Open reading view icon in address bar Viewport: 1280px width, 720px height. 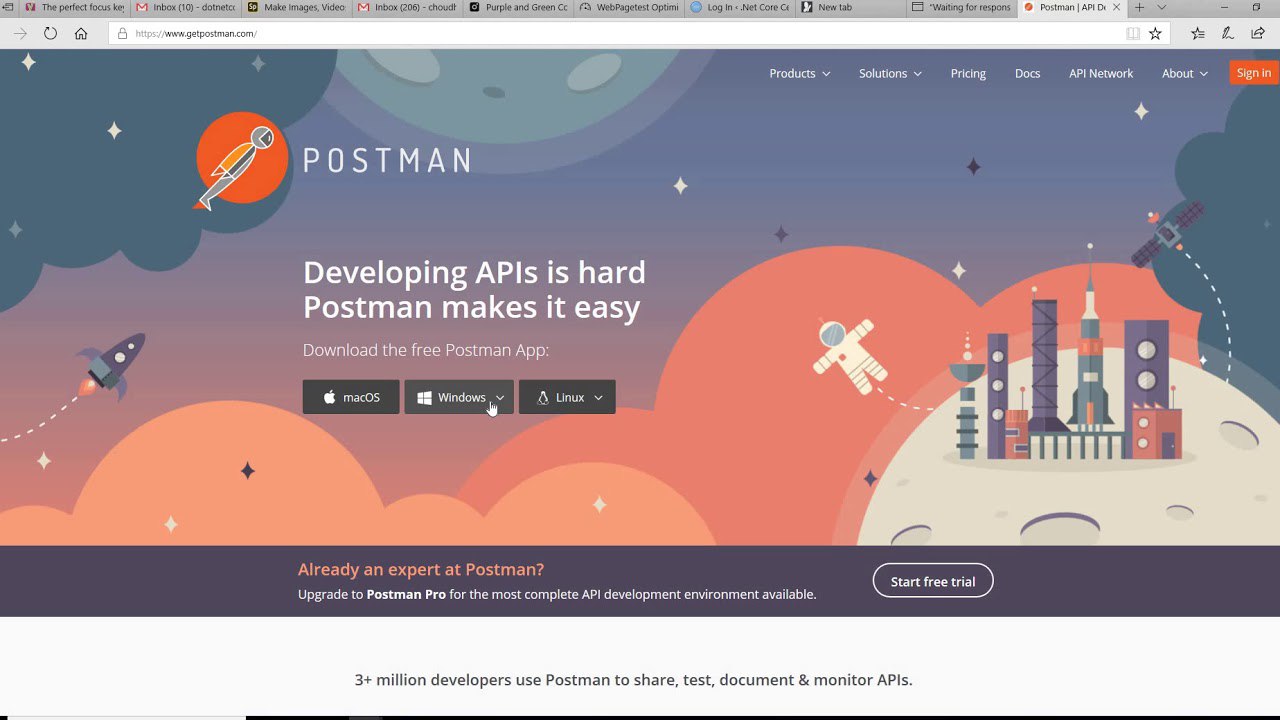tap(1132, 33)
